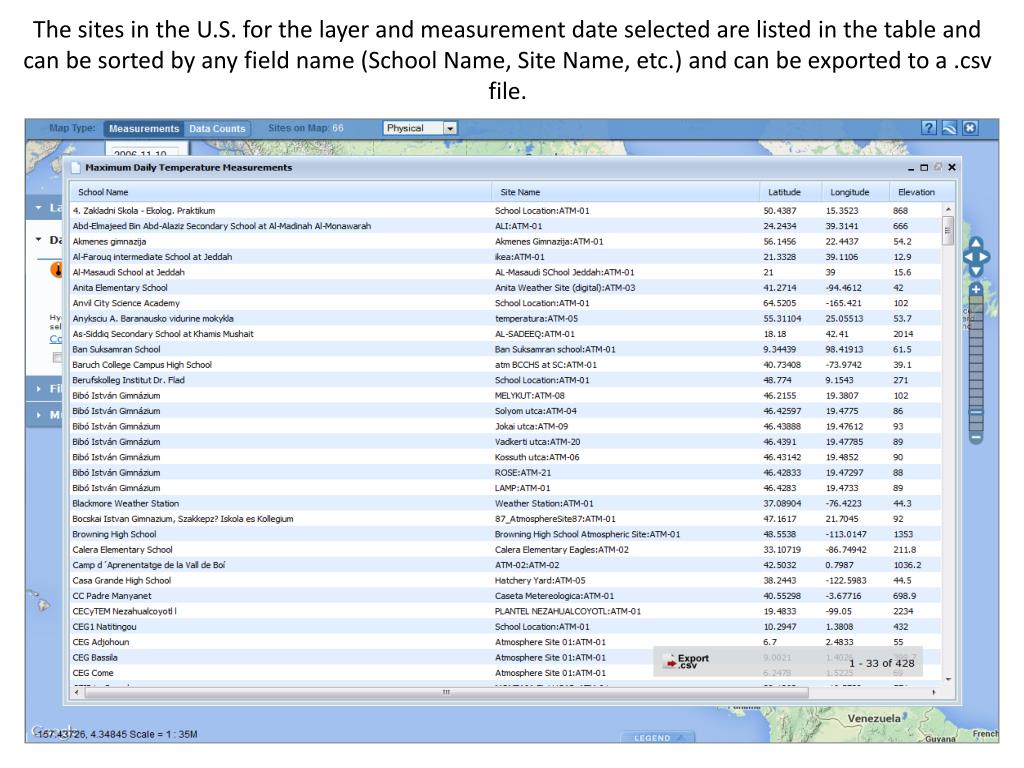Click the horizontal scrollbar thumb under the table
Screen dimensions: 1024x768
coord(446,692)
